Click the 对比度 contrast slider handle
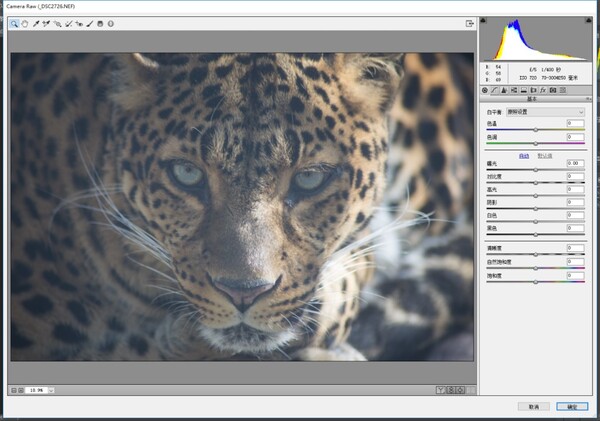600x421 pixels. pyautogui.click(x=536, y=183)
